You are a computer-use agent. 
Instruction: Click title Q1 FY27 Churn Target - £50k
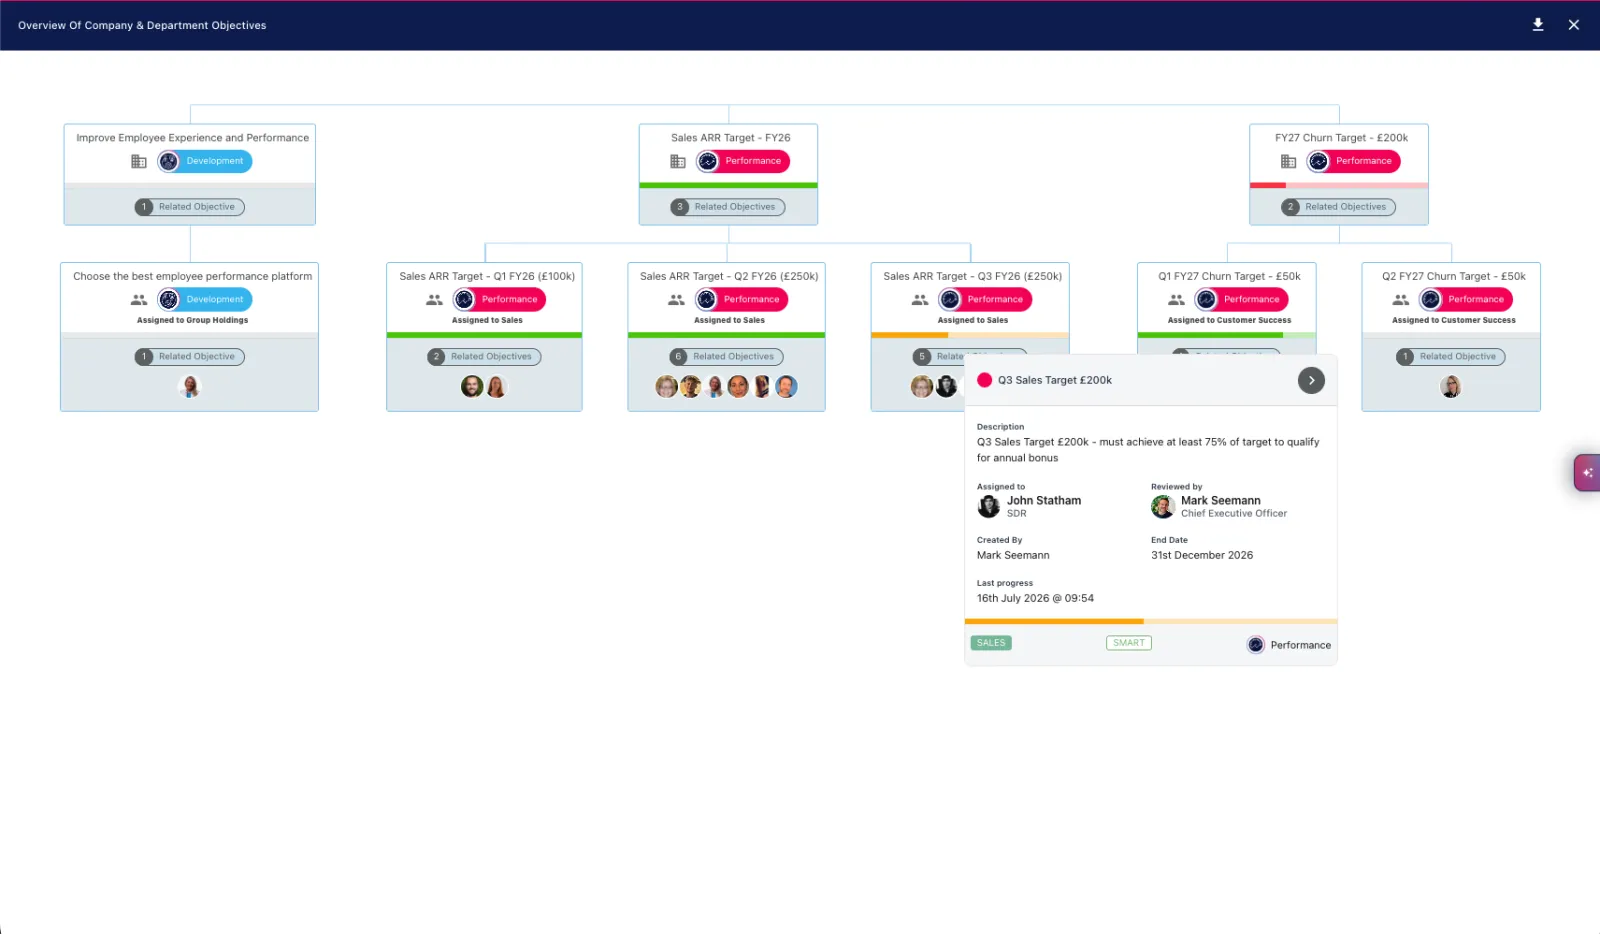[1229, 277]
